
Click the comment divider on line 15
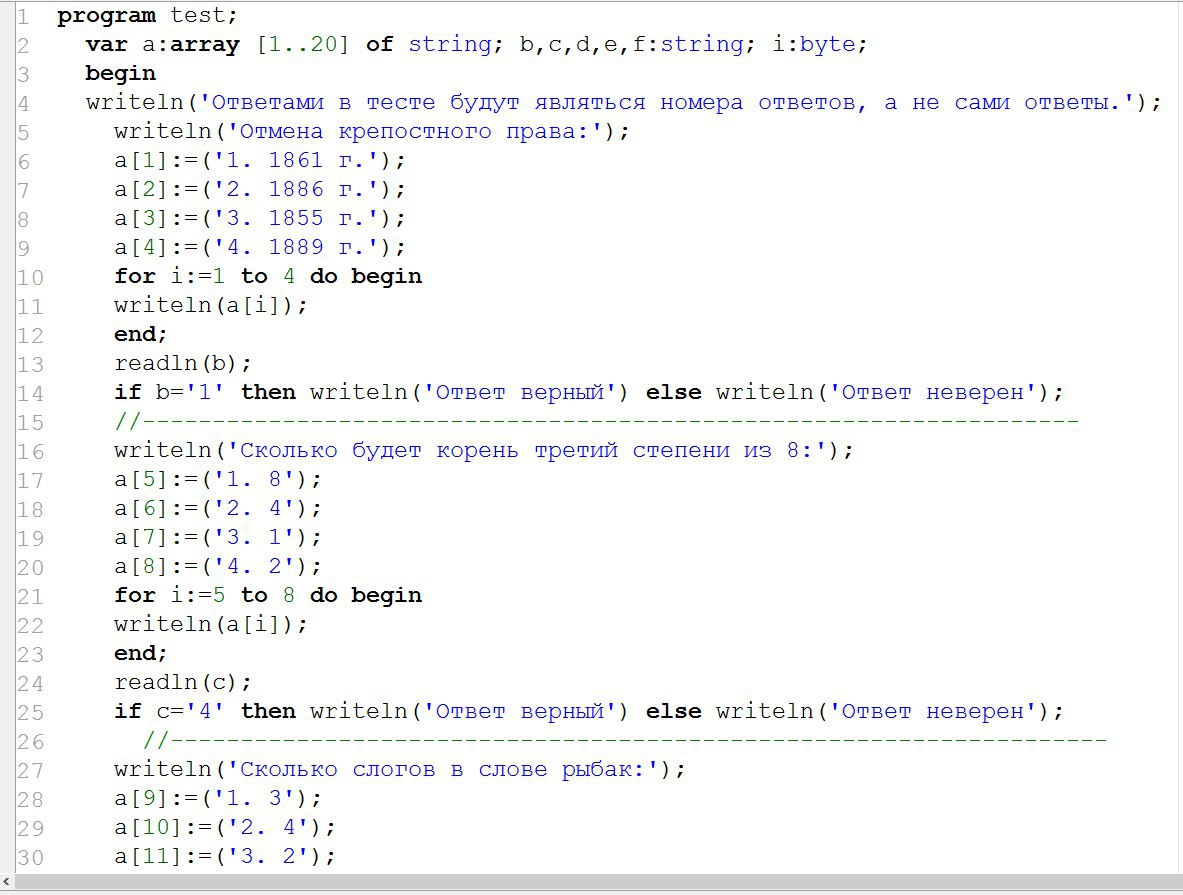(596, 422)
